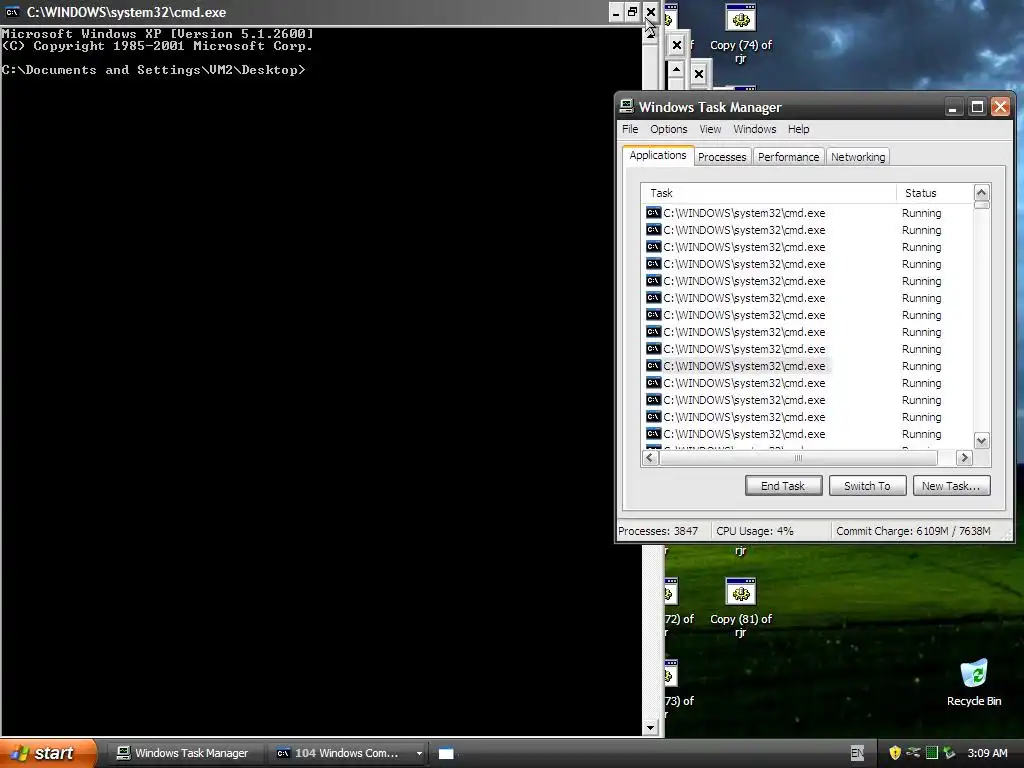
Task: Click the taskbar clock showing 3:09 AM
Action: [x=987, y=753]
